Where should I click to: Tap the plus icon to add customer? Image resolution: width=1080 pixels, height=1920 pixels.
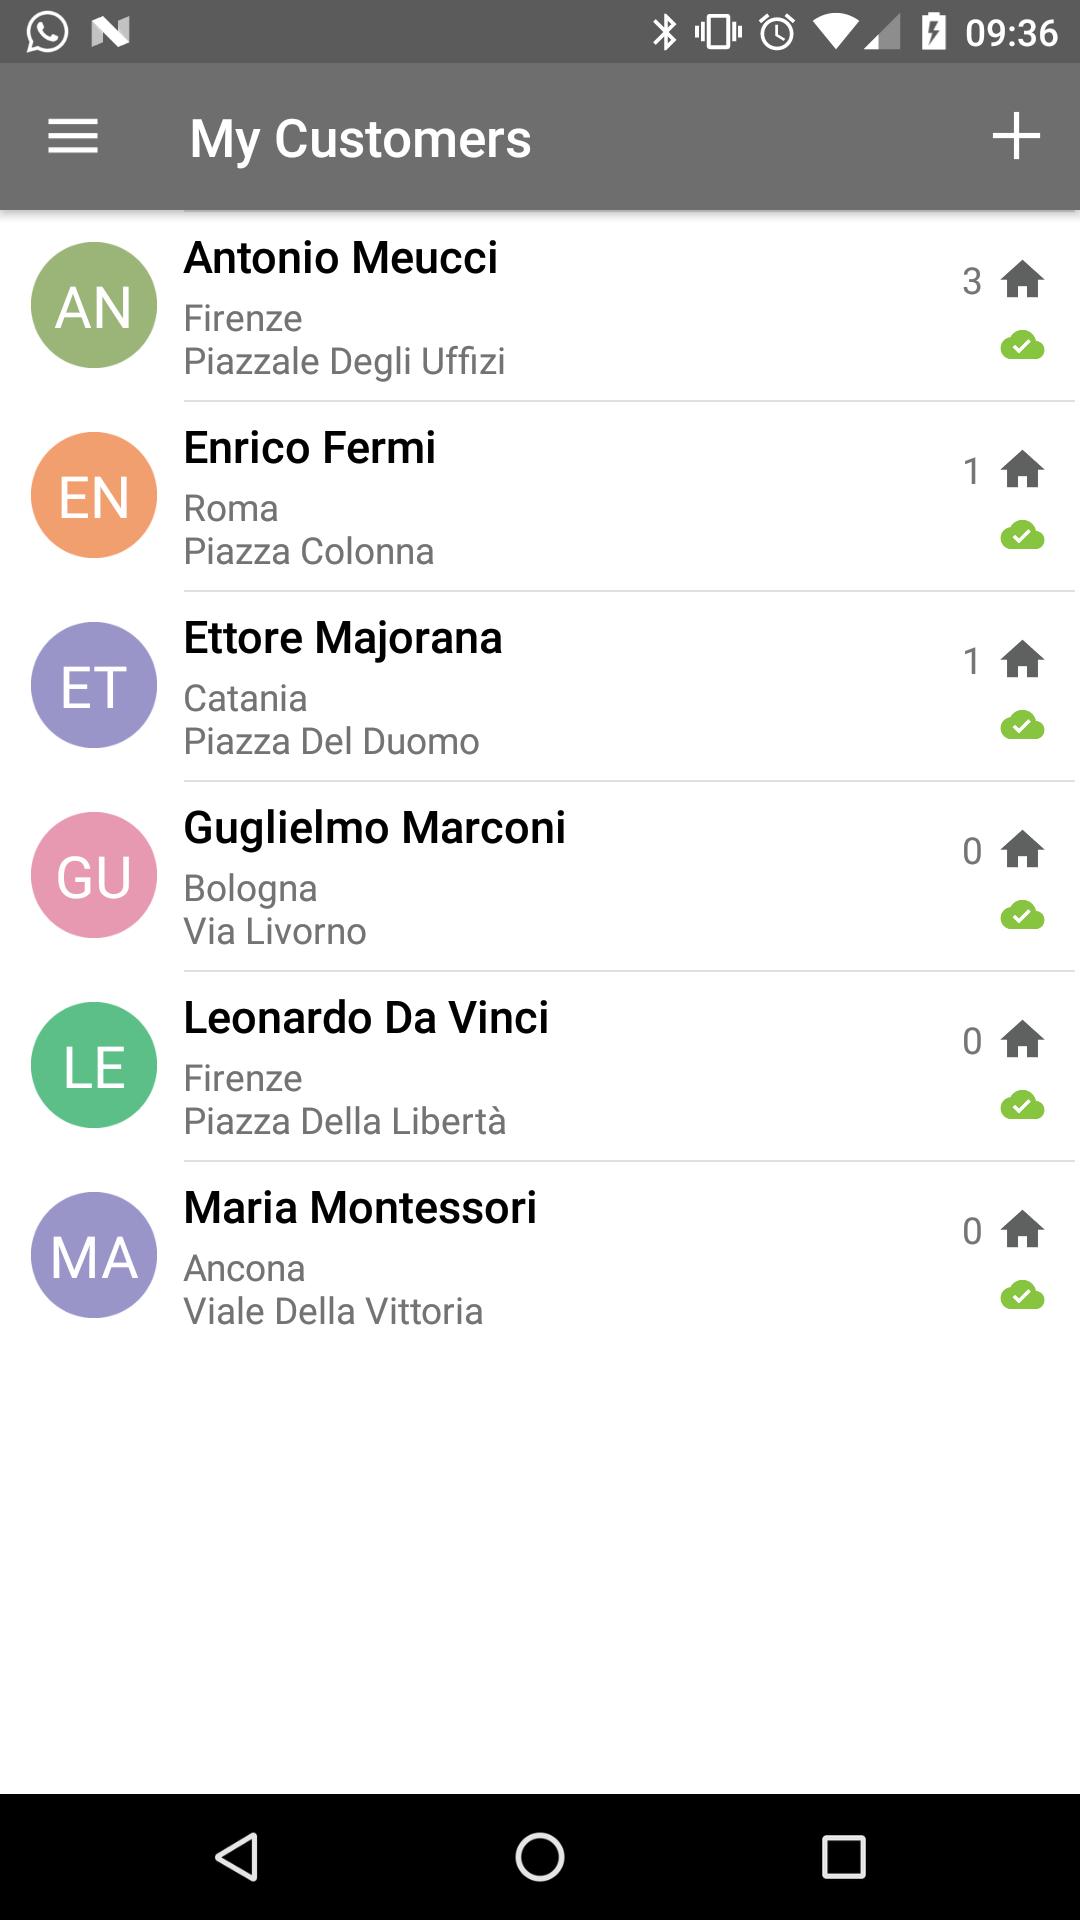click(x=1016, y=136)
